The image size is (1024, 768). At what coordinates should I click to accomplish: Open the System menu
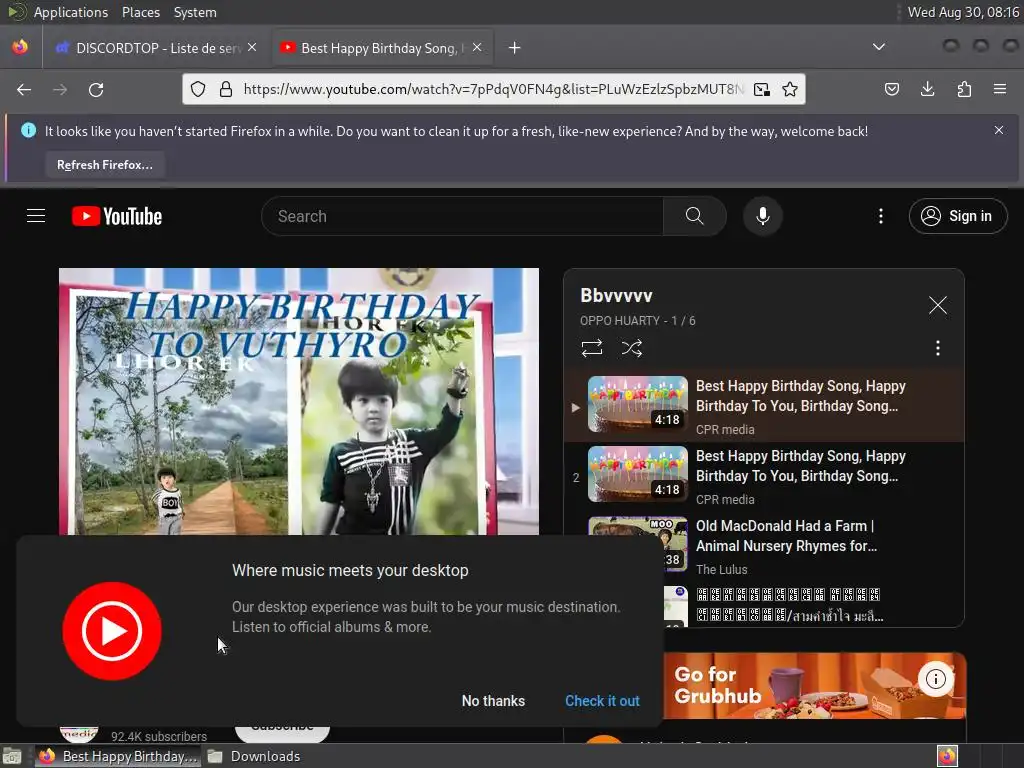195,12
